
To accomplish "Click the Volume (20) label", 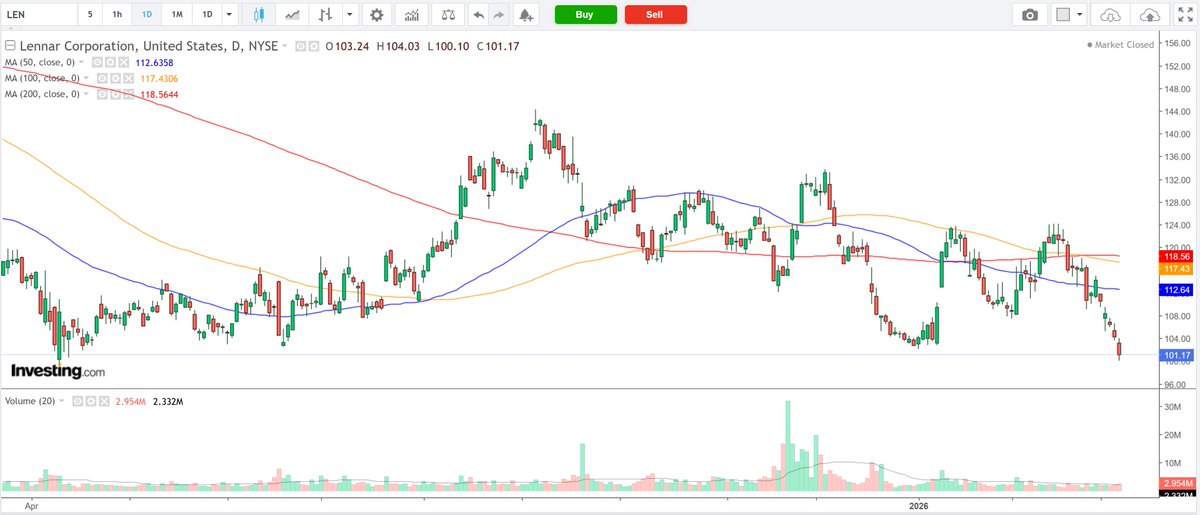I will click(x=30, y=401).
